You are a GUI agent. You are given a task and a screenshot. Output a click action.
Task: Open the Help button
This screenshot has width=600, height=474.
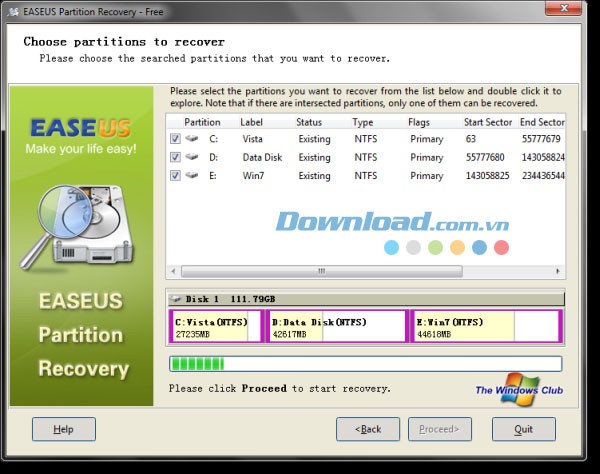click(x=64, y=429)
